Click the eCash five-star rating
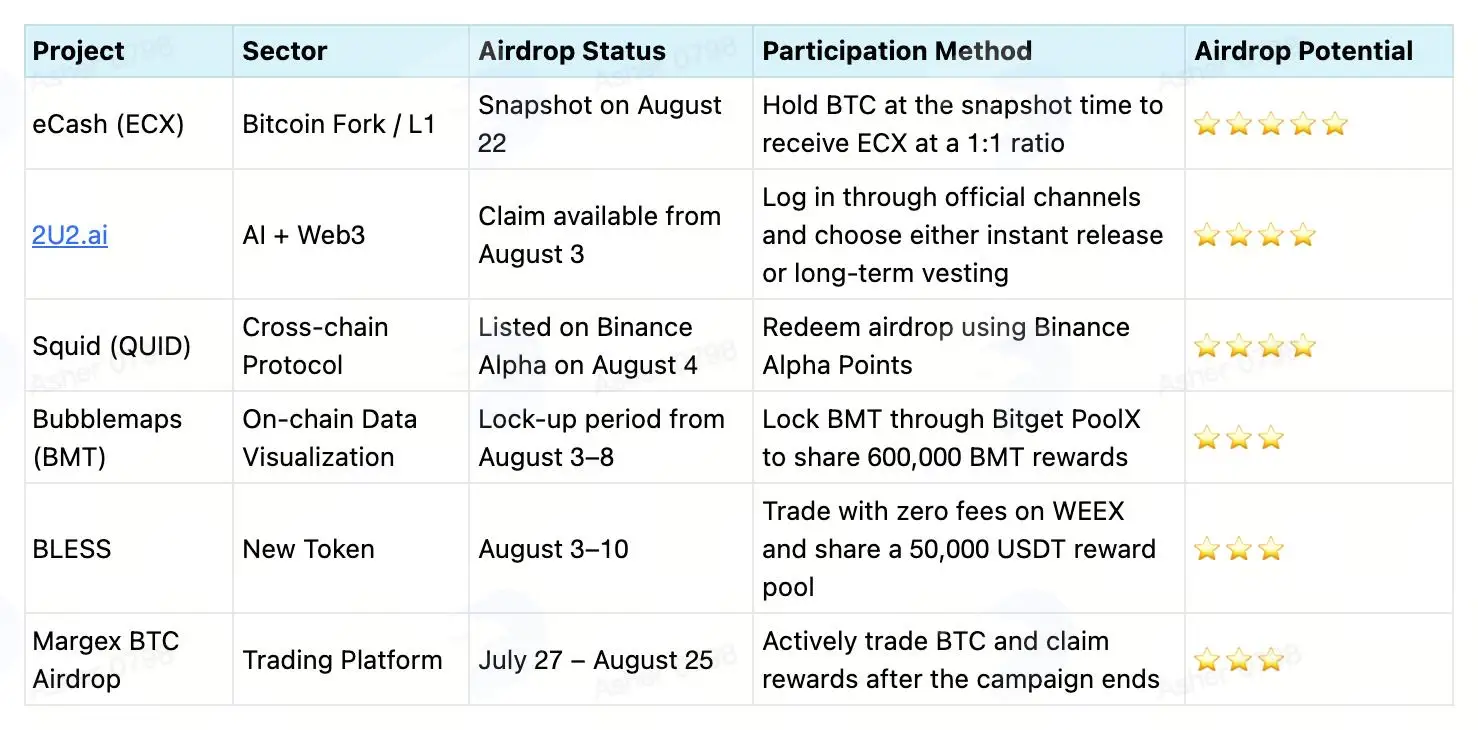Viewport: 1478px width, 730px height. [1271, 124]
